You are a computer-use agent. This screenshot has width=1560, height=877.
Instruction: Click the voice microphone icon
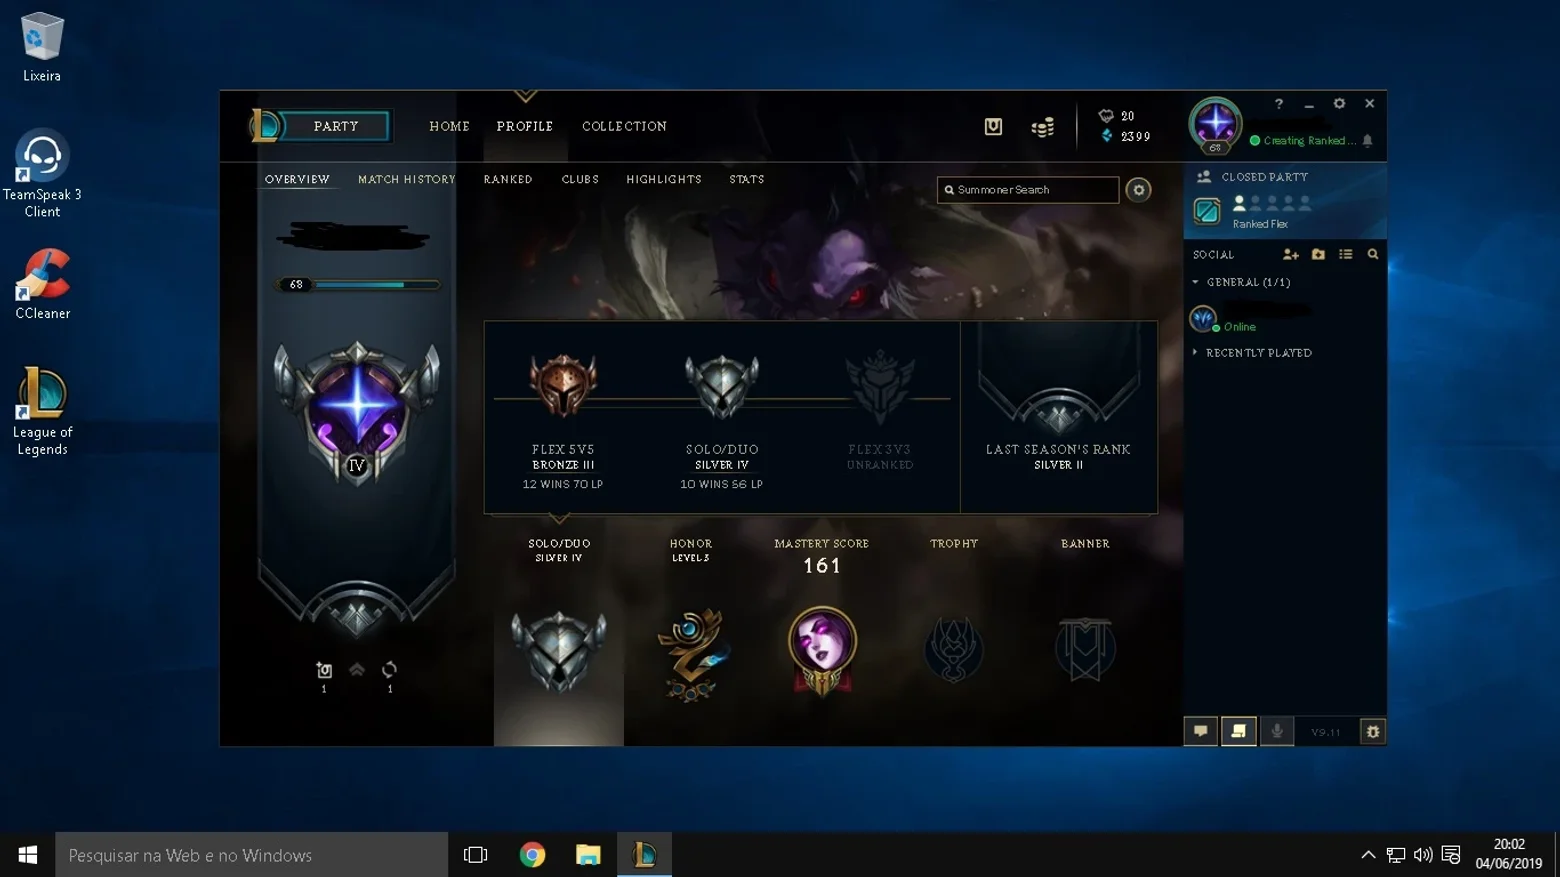tap(1277, 731)
